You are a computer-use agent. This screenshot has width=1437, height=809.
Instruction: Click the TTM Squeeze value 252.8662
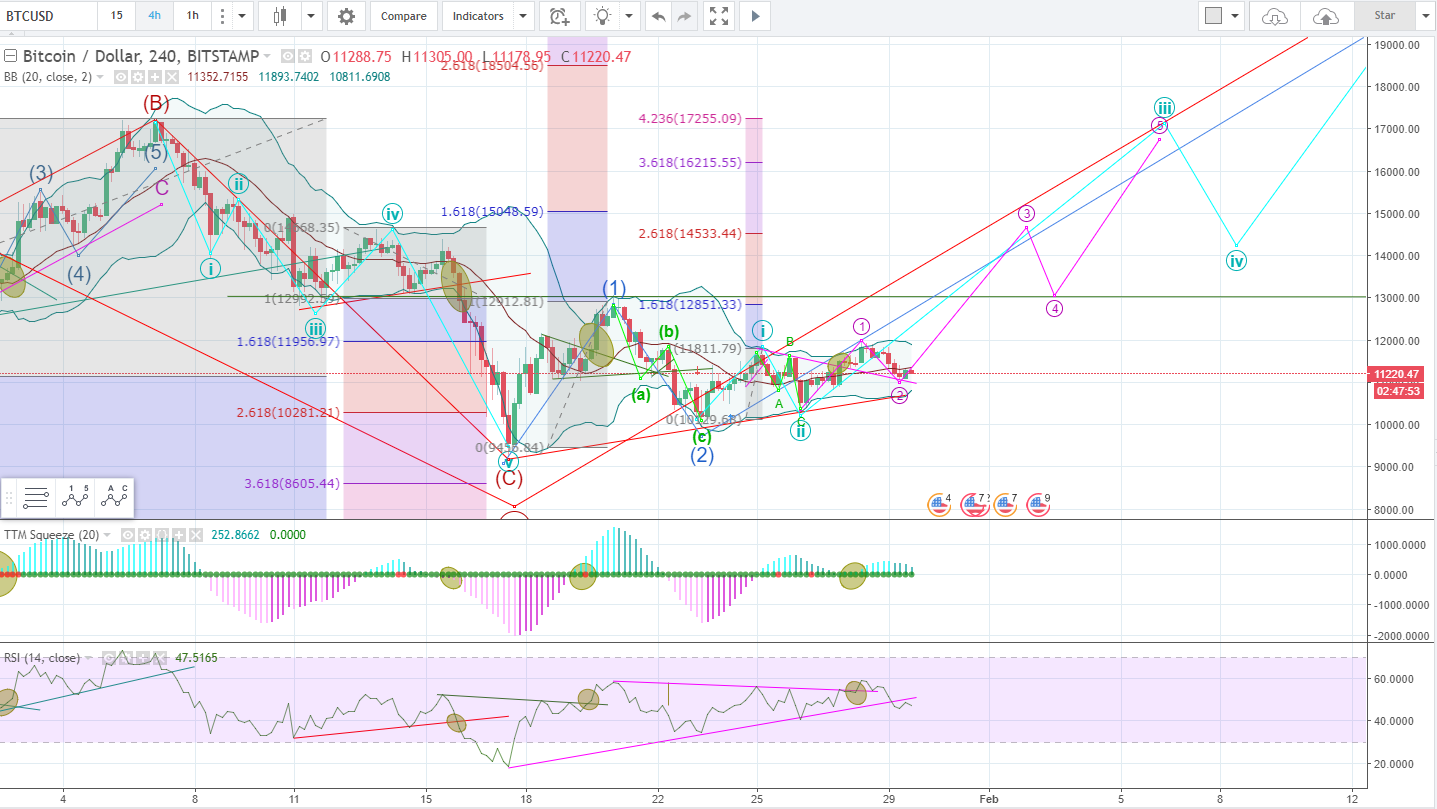235,535
